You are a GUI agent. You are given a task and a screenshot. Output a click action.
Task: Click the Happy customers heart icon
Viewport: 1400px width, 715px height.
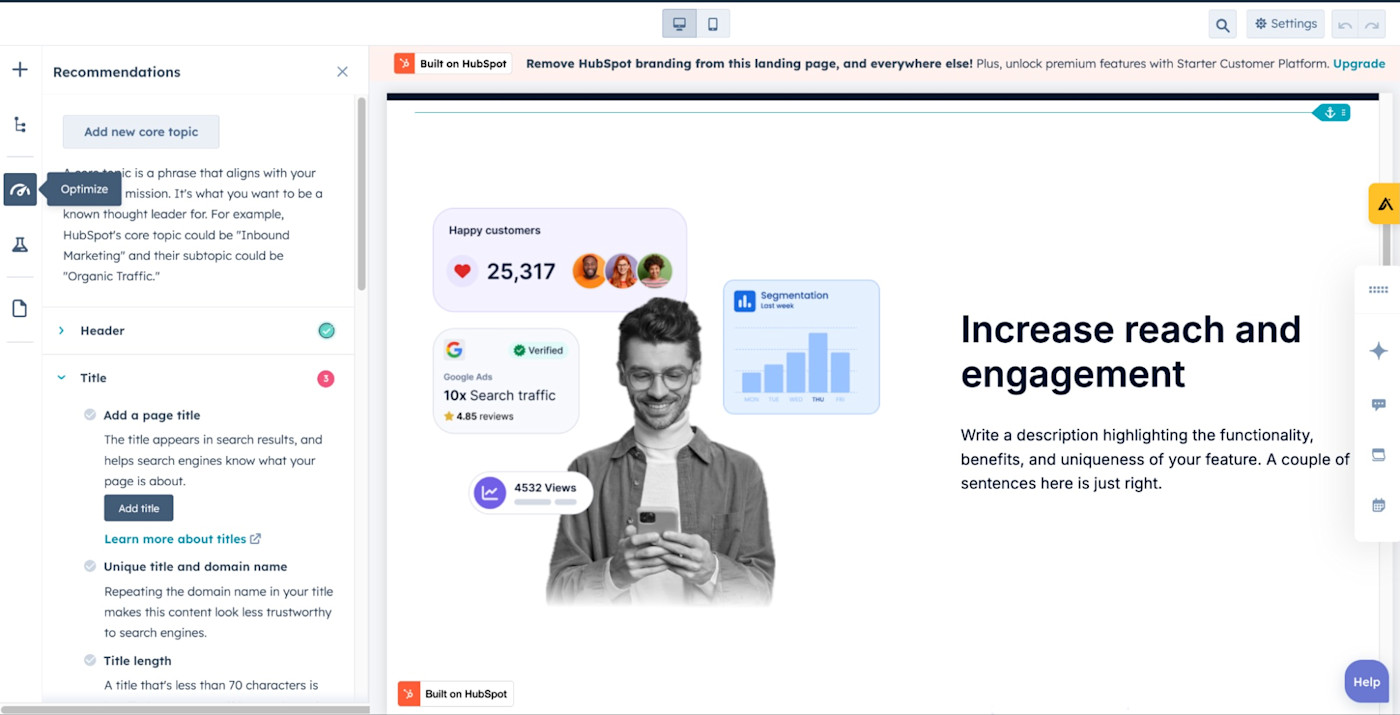[462, 270]
